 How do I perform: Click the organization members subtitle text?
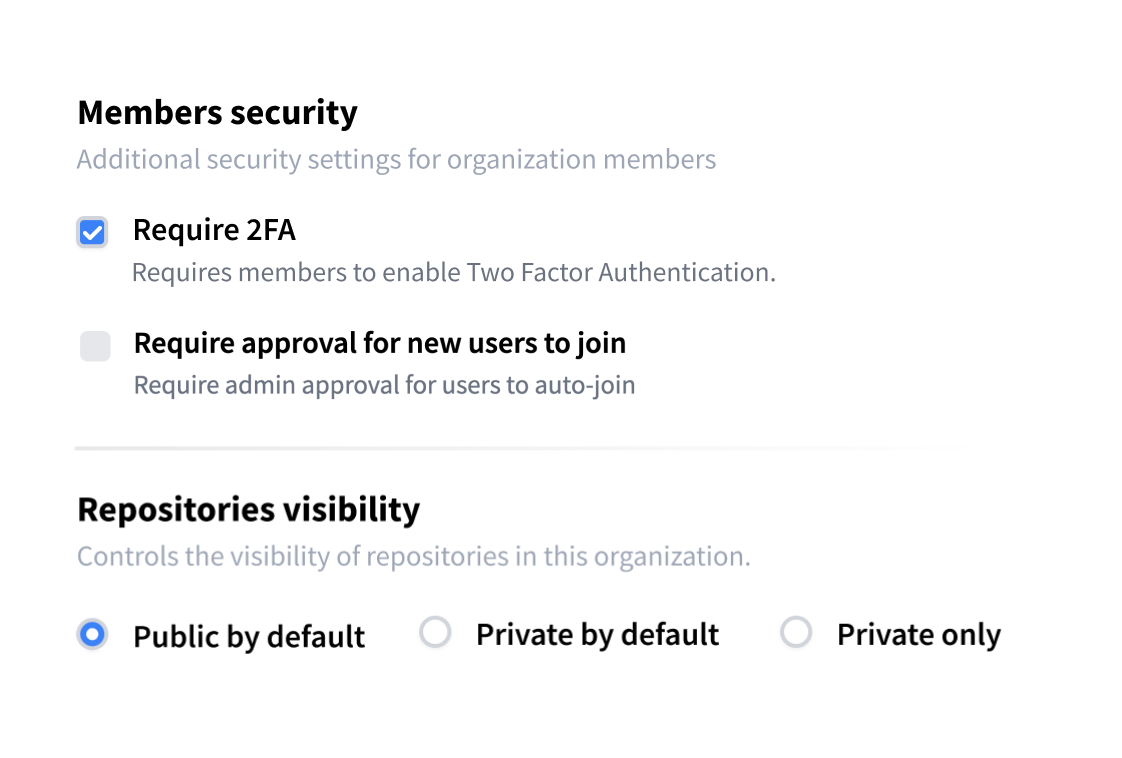pos(397,159)
